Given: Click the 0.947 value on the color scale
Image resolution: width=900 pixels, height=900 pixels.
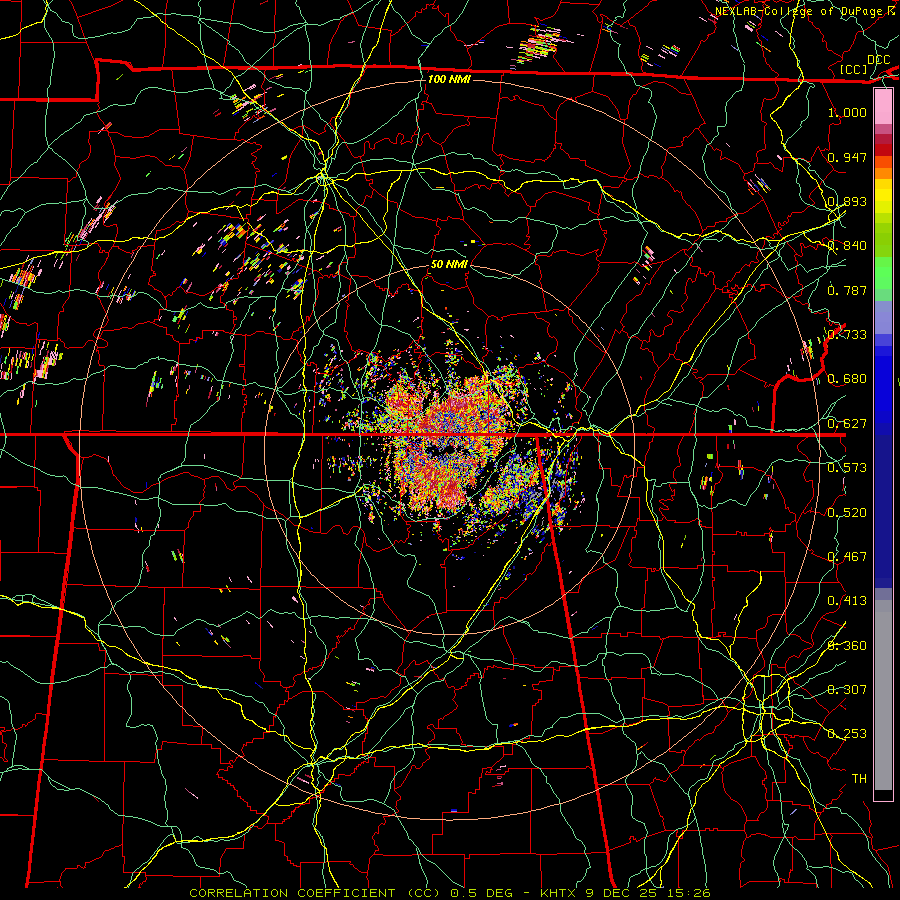Looking at the screenshot, I should (x=847, y=157).
